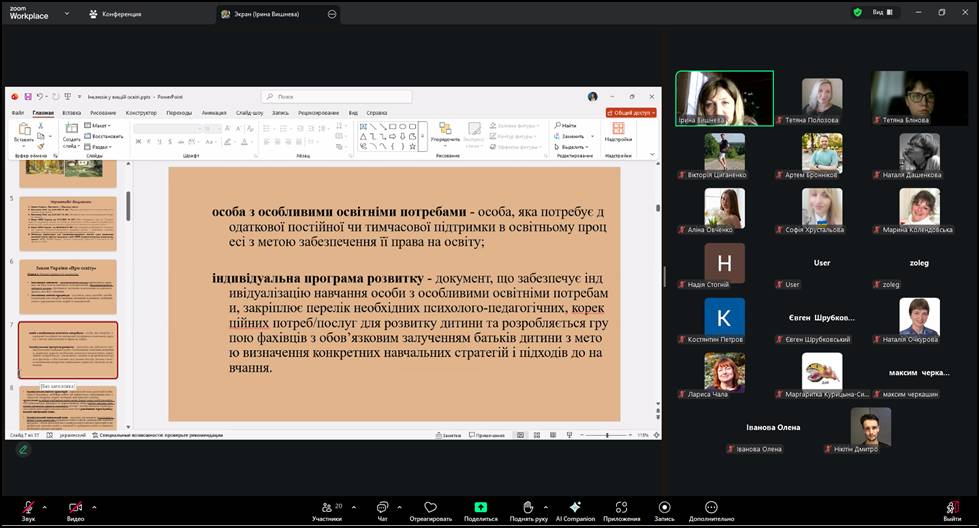Leave the meeting with Выйти
The image size is (979, 528).
tap(952, 508)
